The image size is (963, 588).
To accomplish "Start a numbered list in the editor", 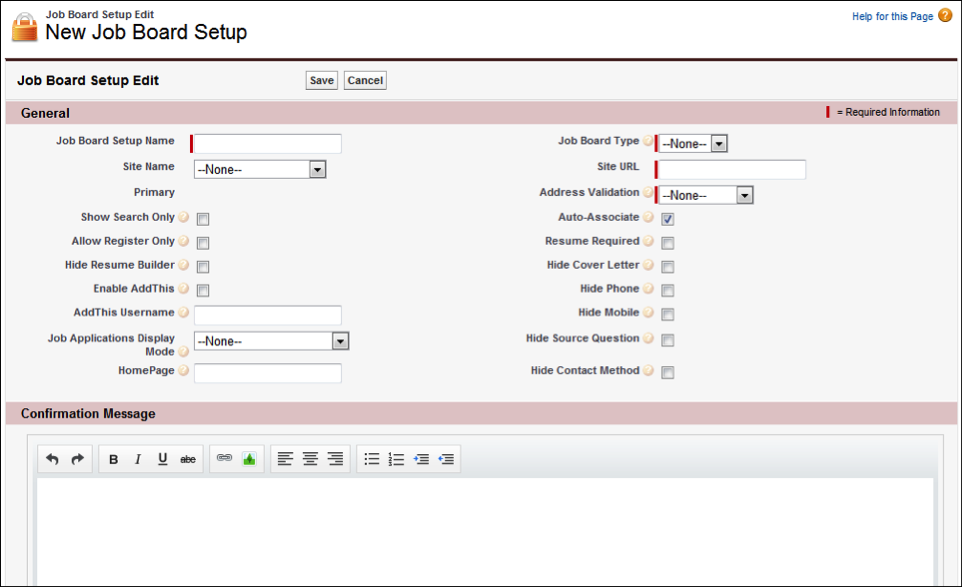I will tap(395, 459).
